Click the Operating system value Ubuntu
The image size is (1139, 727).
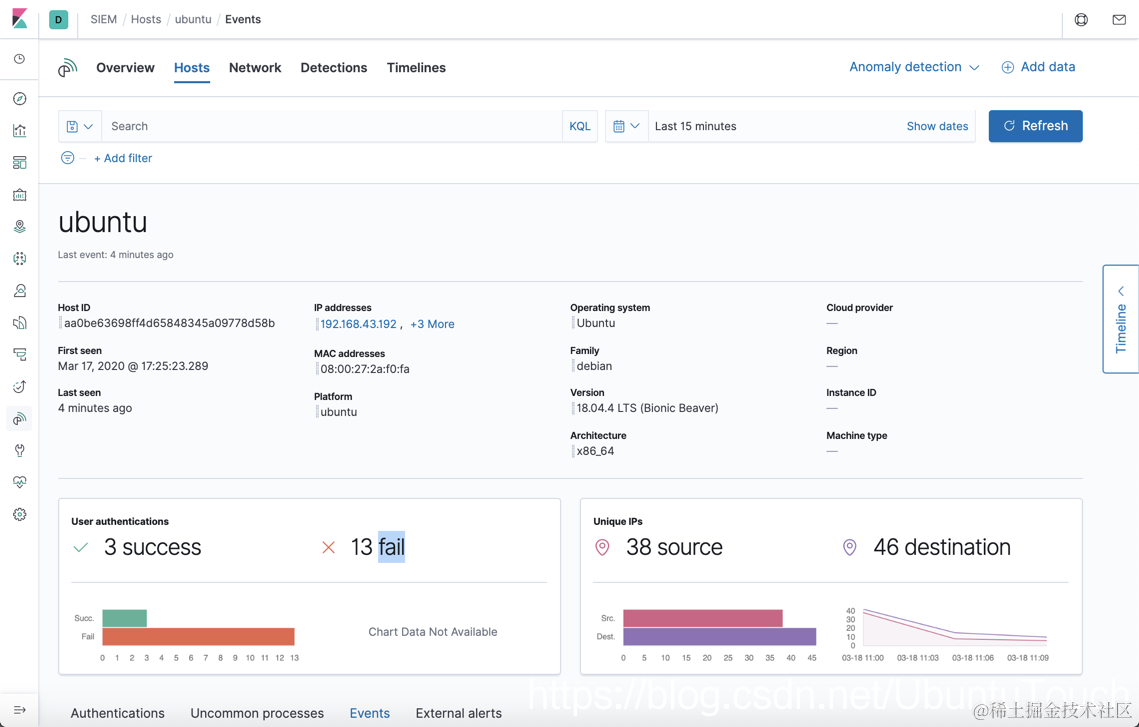pyautogui.click(x=596, y=323)
